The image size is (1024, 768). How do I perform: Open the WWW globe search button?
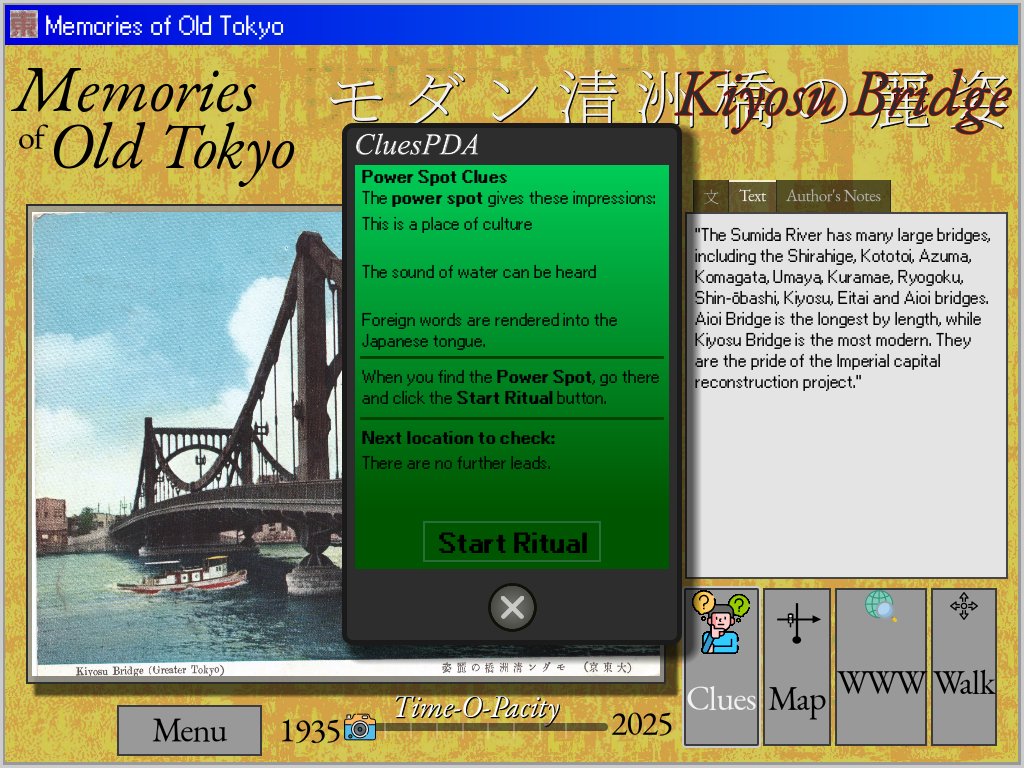click(x=881, y=667)
